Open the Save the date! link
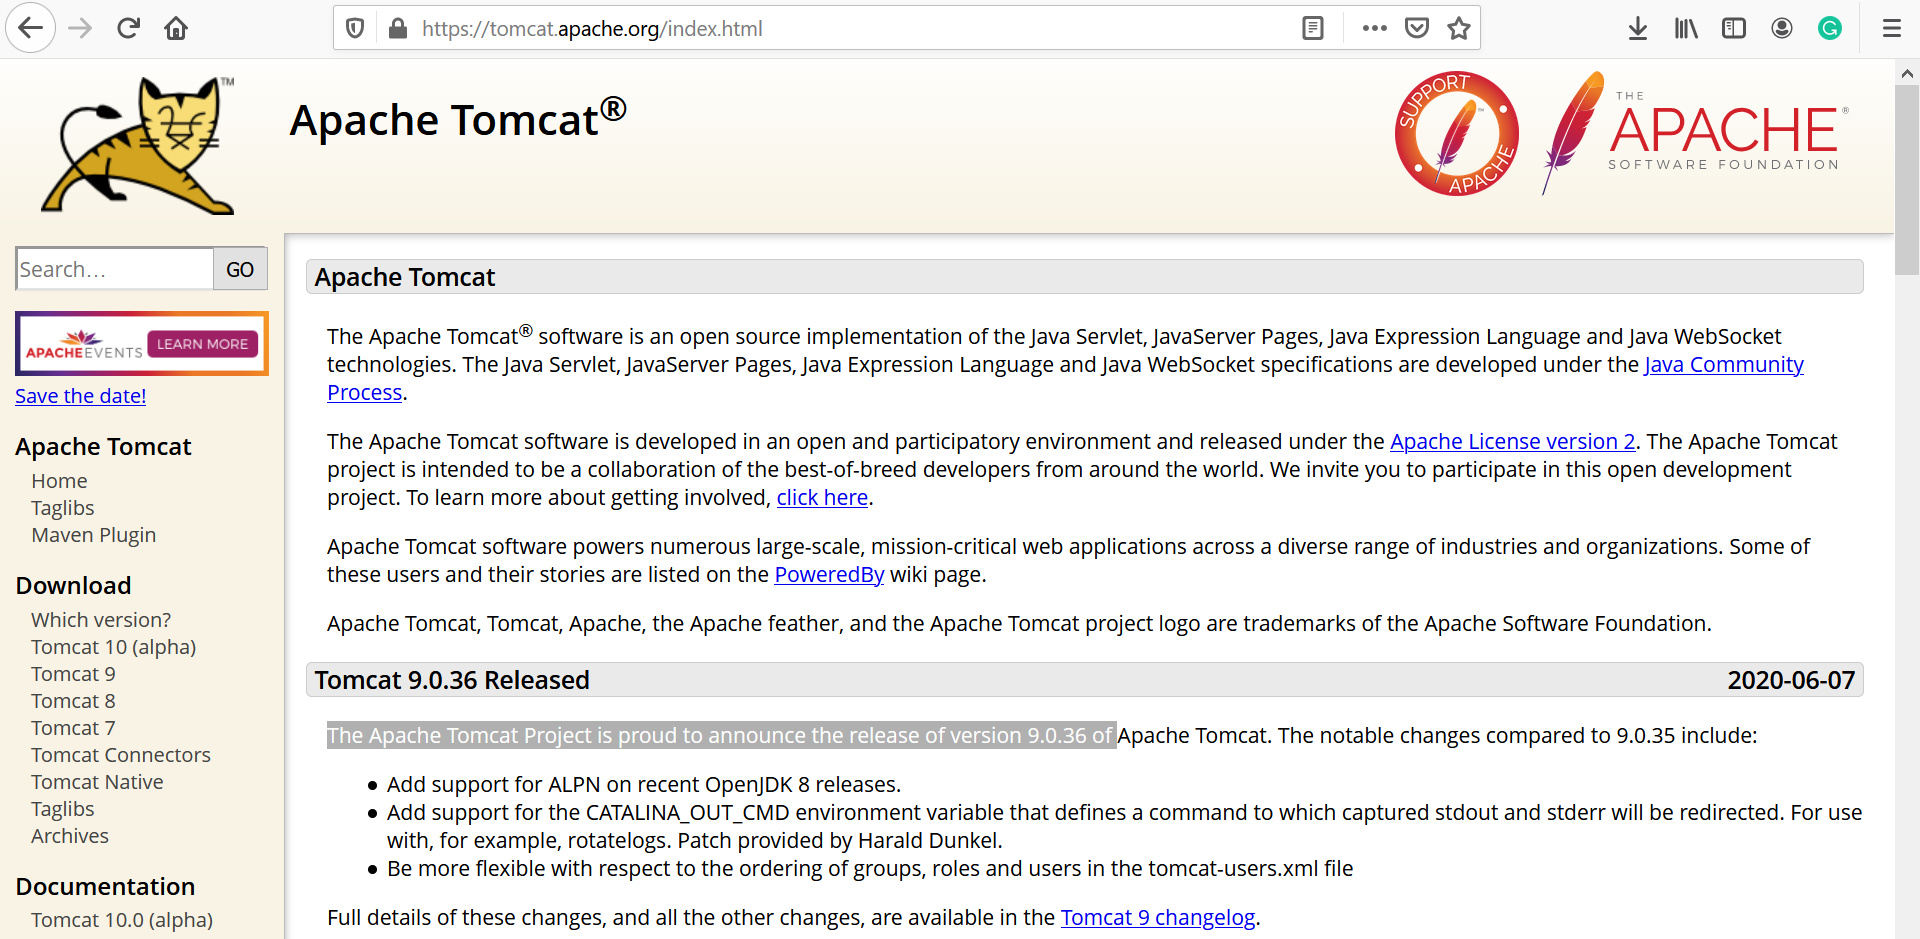The image size is (1920, 939). click(x=81, y=396)
